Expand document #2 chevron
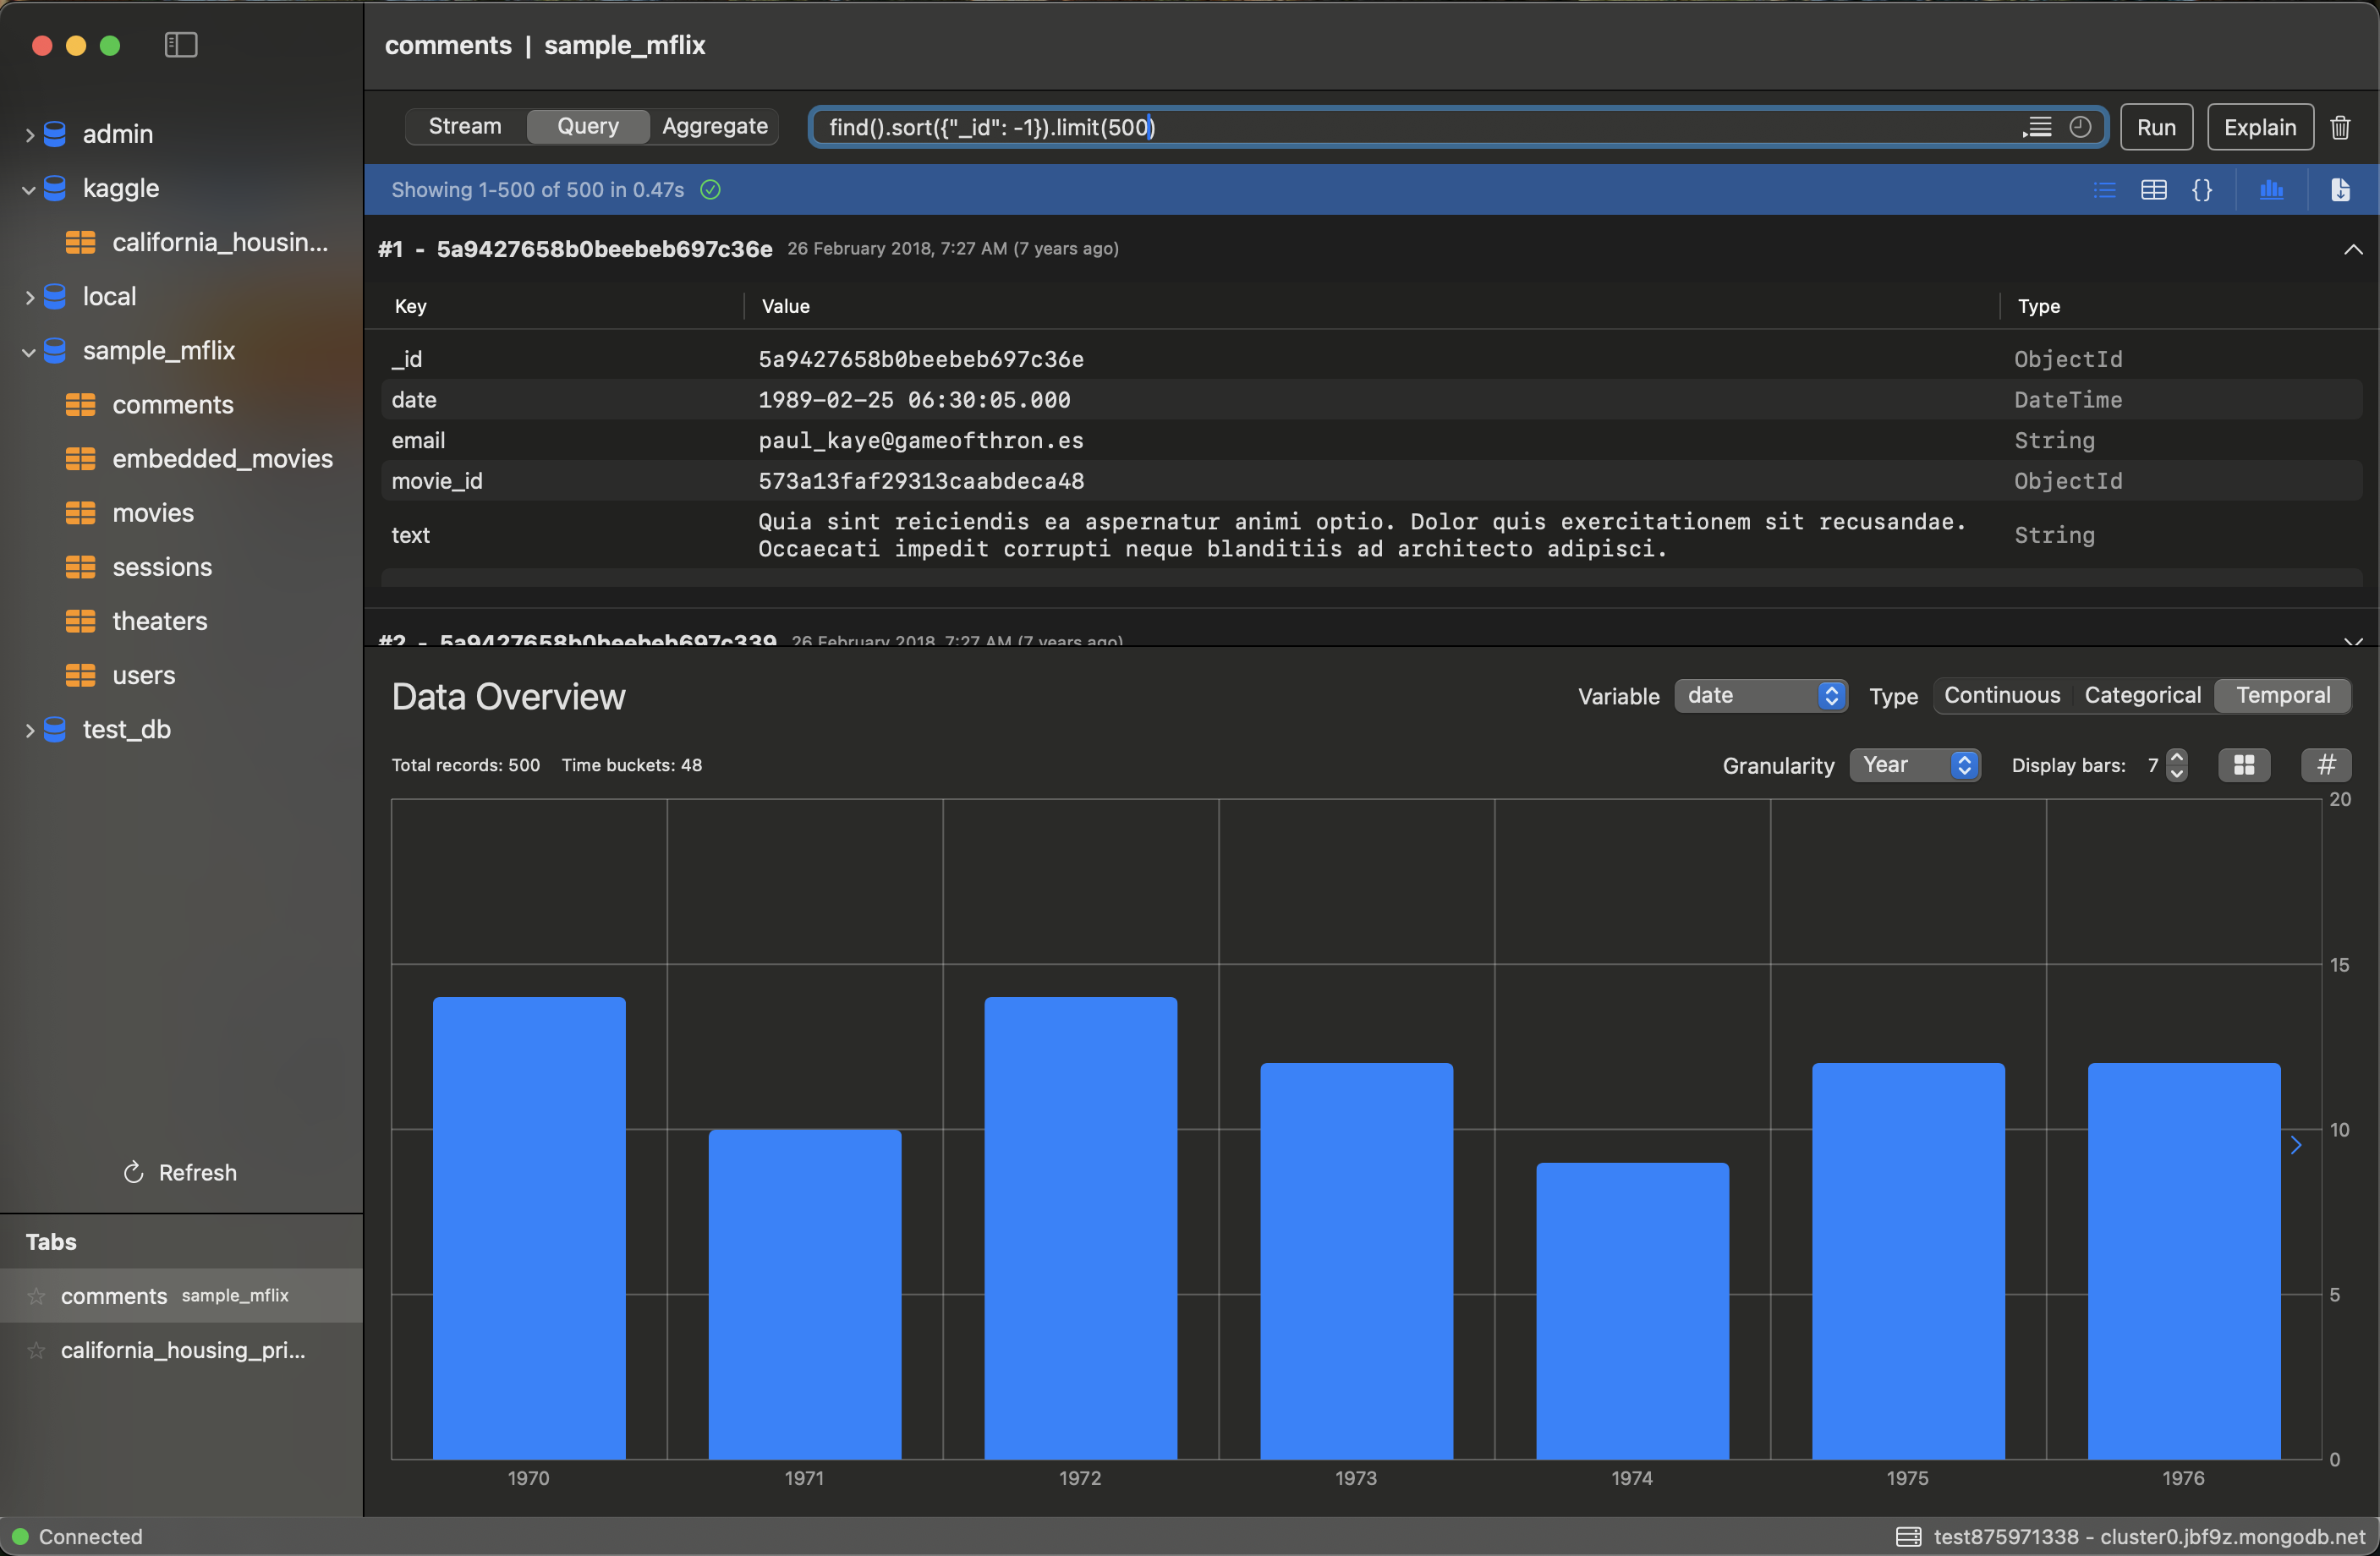 click(2353, 640)
